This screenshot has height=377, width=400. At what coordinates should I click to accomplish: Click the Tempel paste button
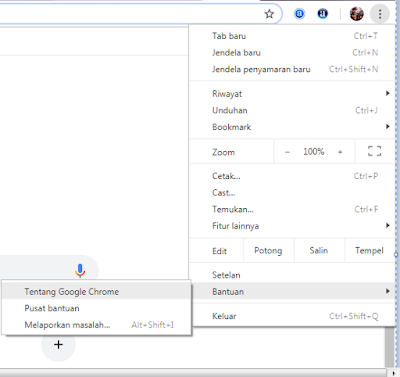click(x=369, y=251)
